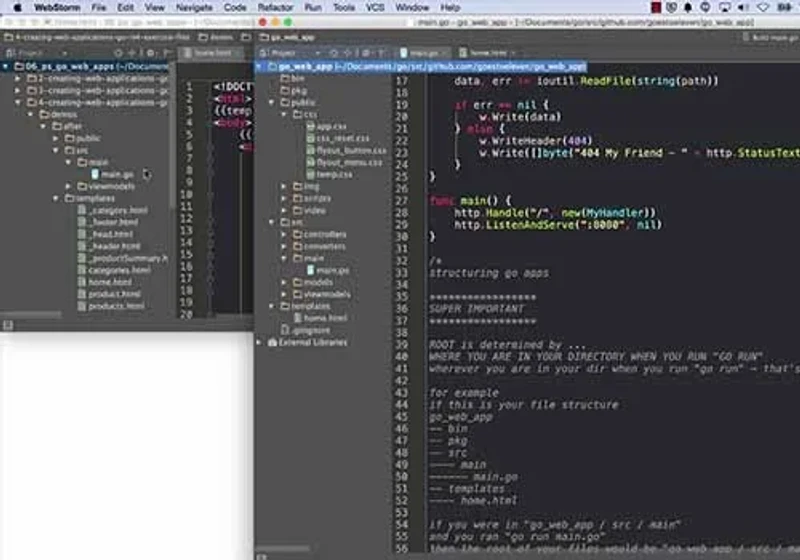Select home.html under templates in go_web_app tree
Viewport: 800px width, 560px height.
320,318
